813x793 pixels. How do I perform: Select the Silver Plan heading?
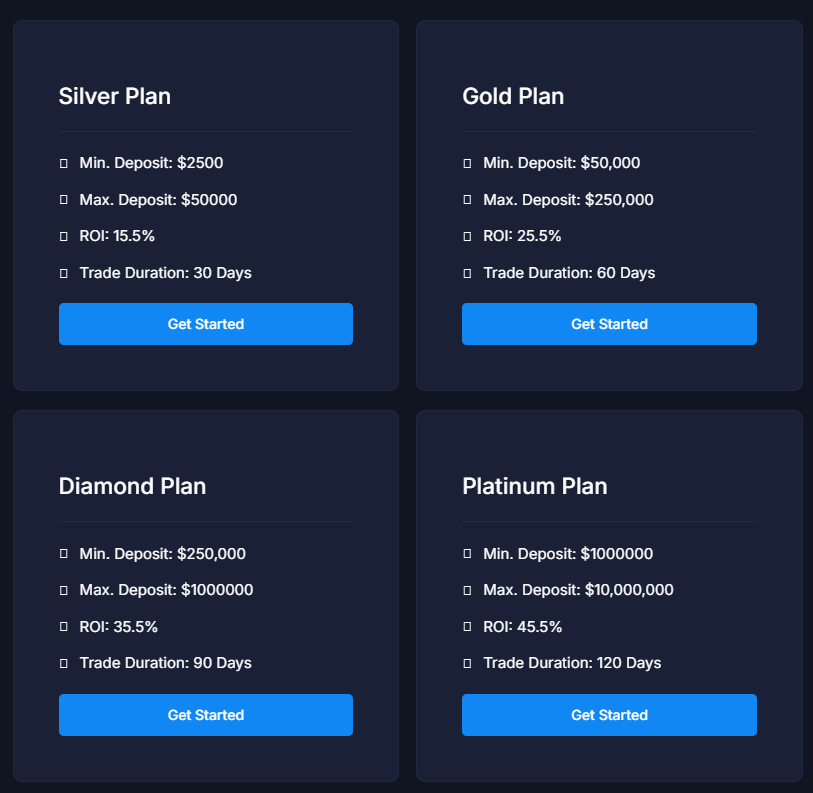[x=114, y=96]
